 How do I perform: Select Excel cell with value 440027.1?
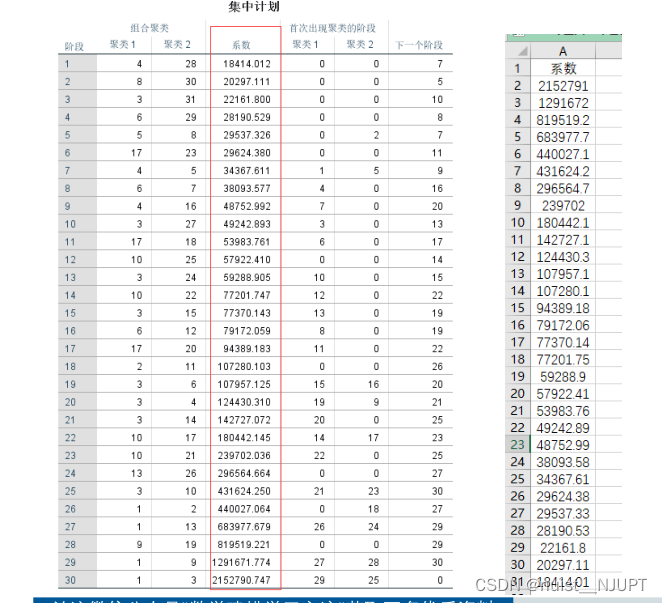563,154
